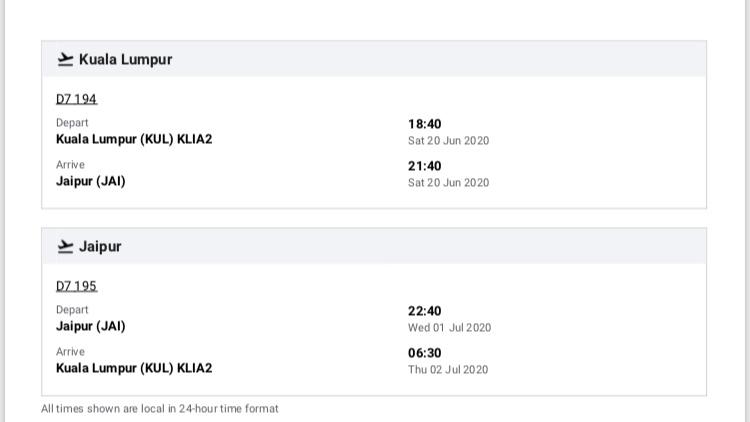Click the Arrive label under D7 195
The width and height of the screenshot is (750, 422).
tap(70, 352)
